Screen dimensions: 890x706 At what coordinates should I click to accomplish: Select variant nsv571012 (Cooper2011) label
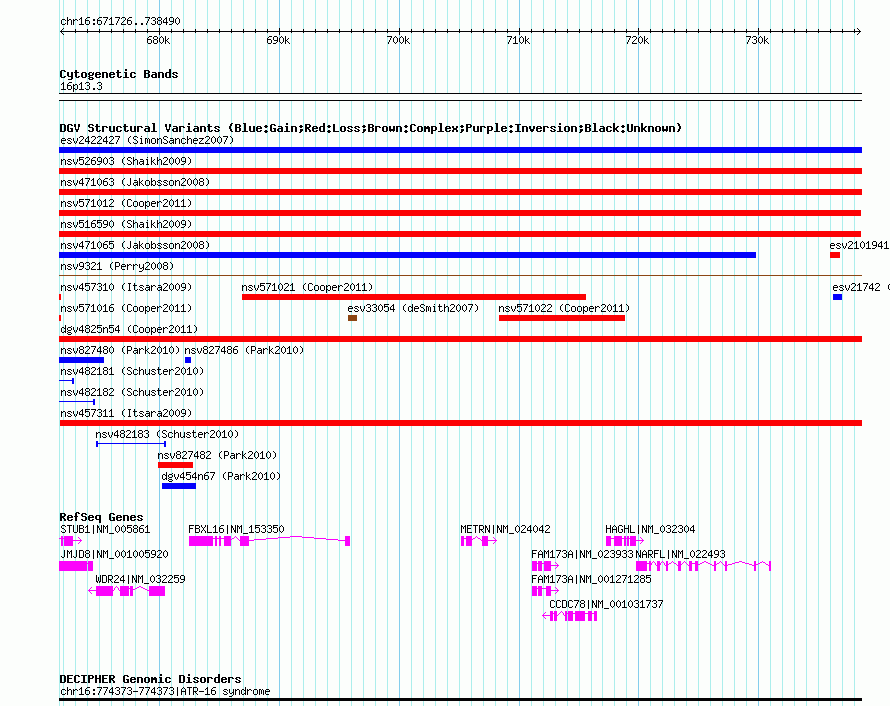(x=126, y=203)
